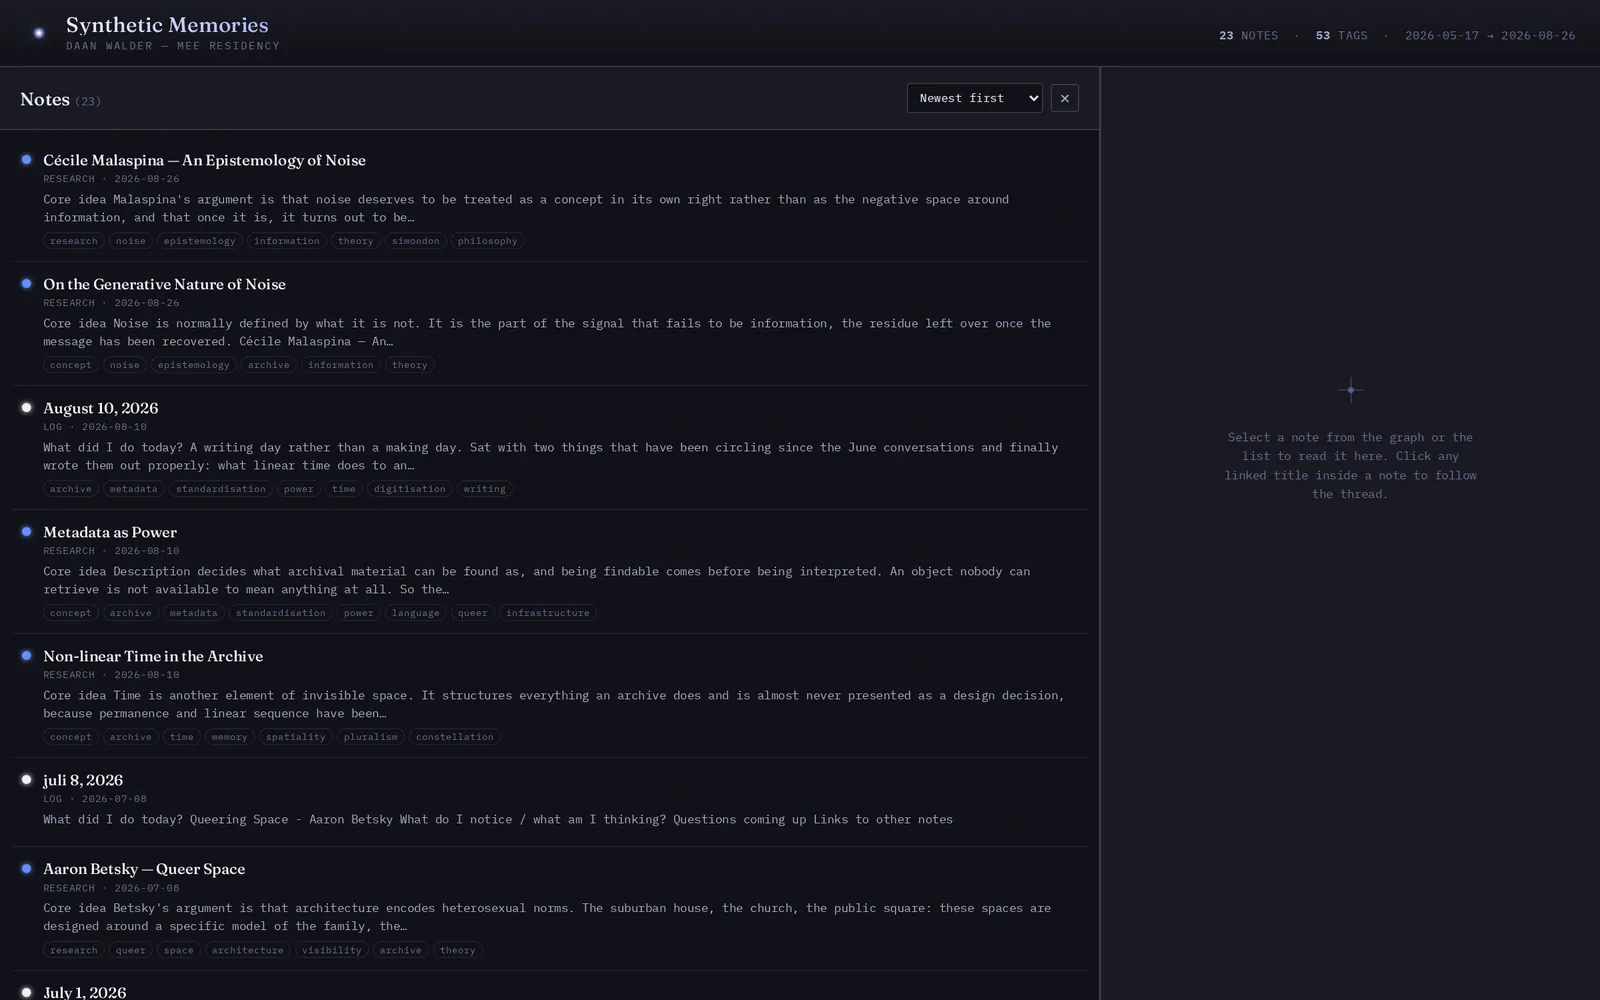The height and width of the screenshot is (1000, 1600).
Task: Click blue dot beside Cécile Malaspina note
Action: tap(27, 159)
